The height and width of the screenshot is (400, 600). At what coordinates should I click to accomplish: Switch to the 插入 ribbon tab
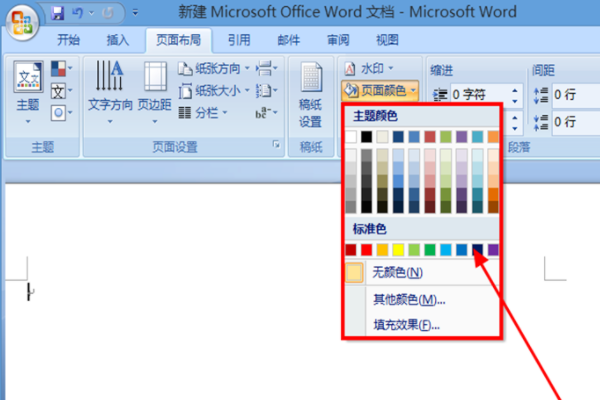click(117, 40)
